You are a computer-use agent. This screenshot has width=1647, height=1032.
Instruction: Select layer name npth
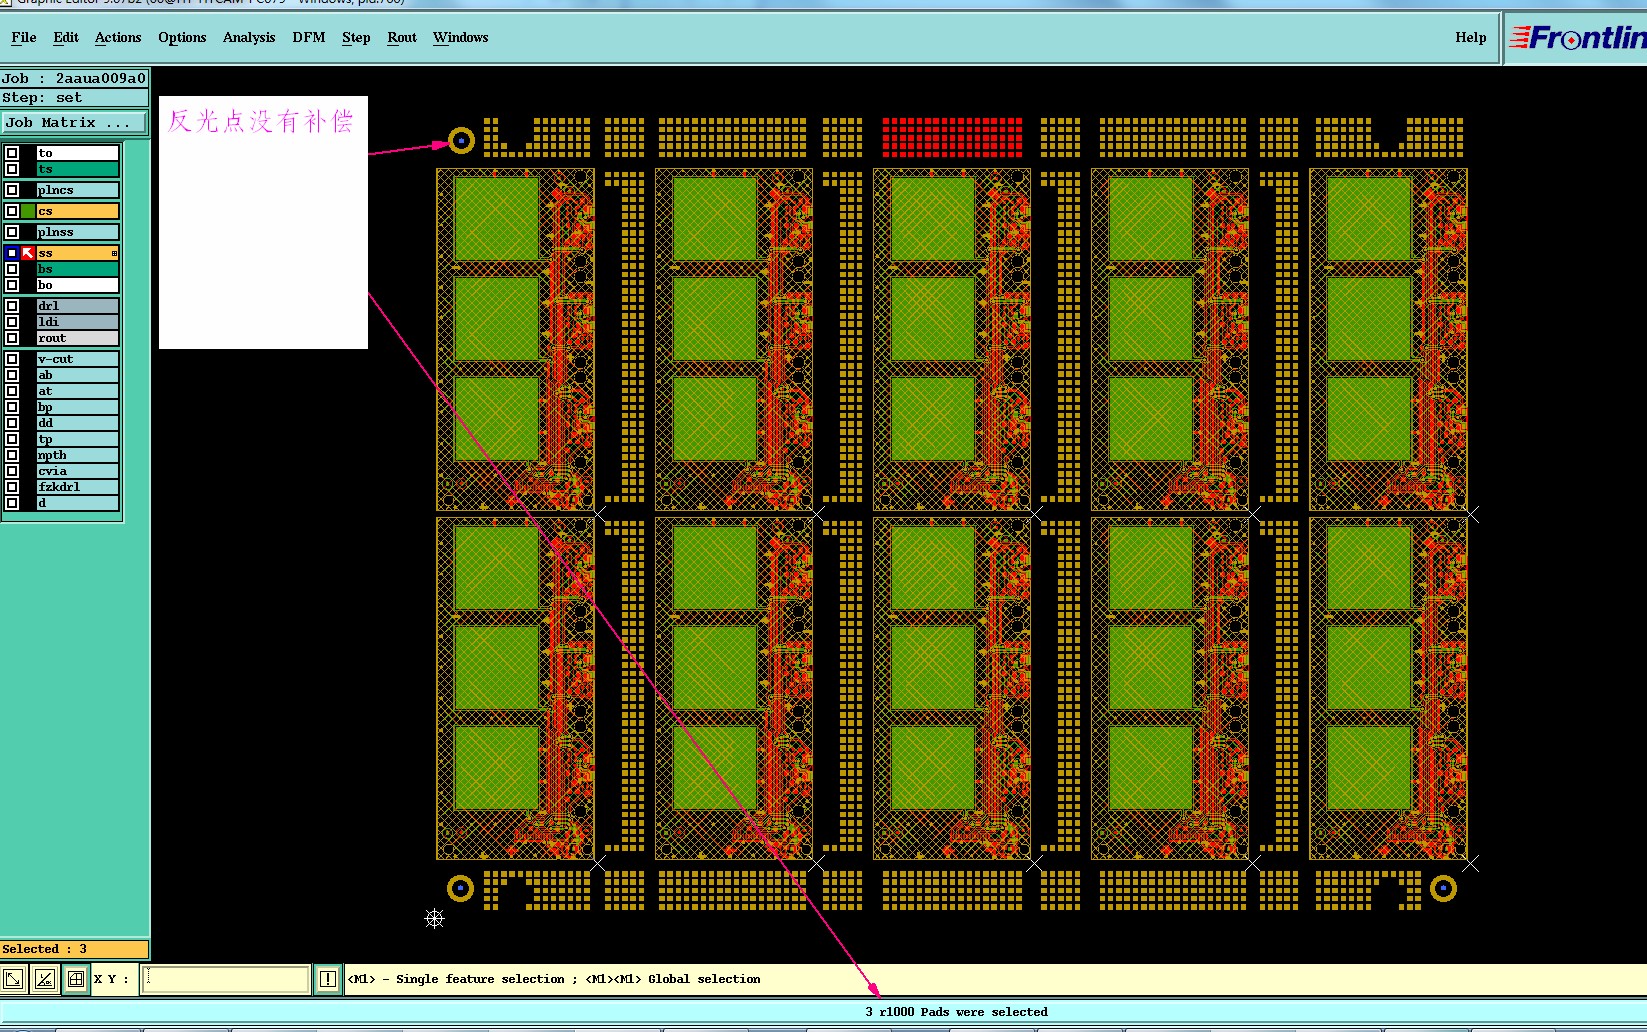tap(78, 455)
